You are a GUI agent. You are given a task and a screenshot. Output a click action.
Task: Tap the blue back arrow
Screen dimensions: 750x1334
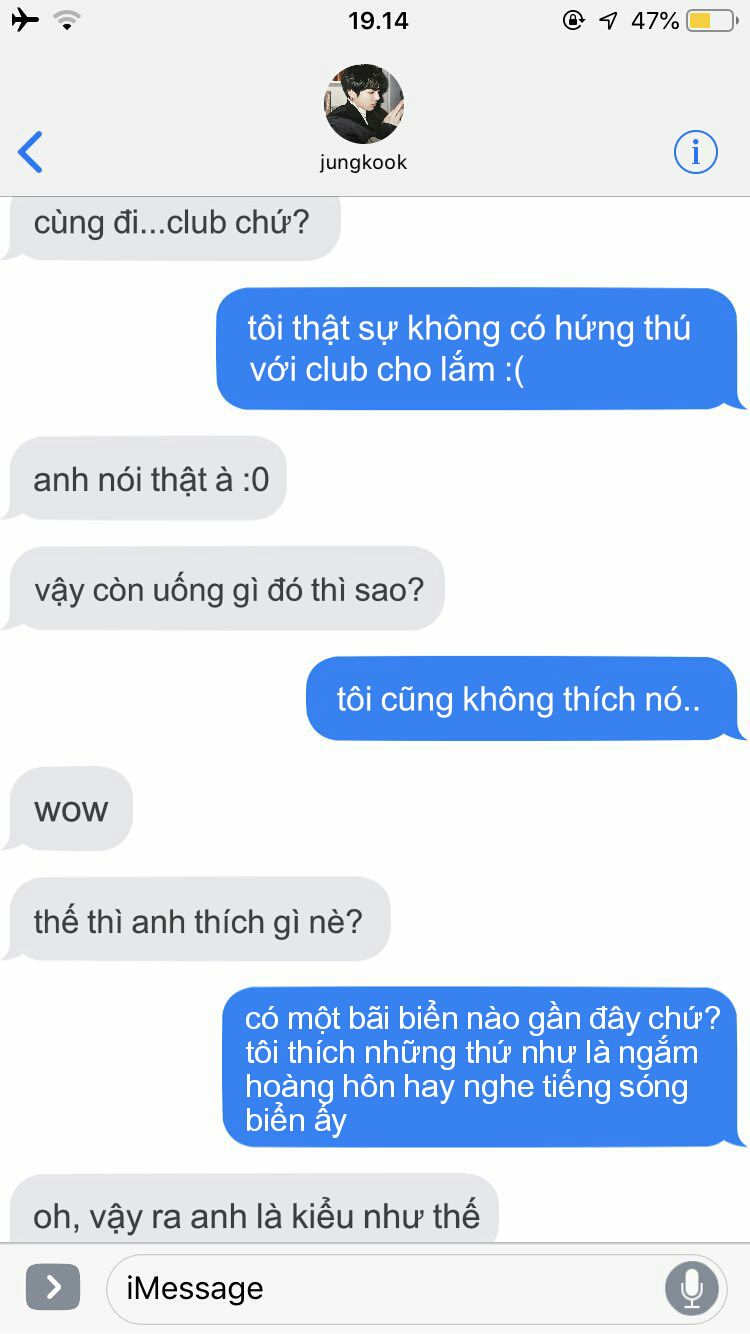click(x=30, y=153)
